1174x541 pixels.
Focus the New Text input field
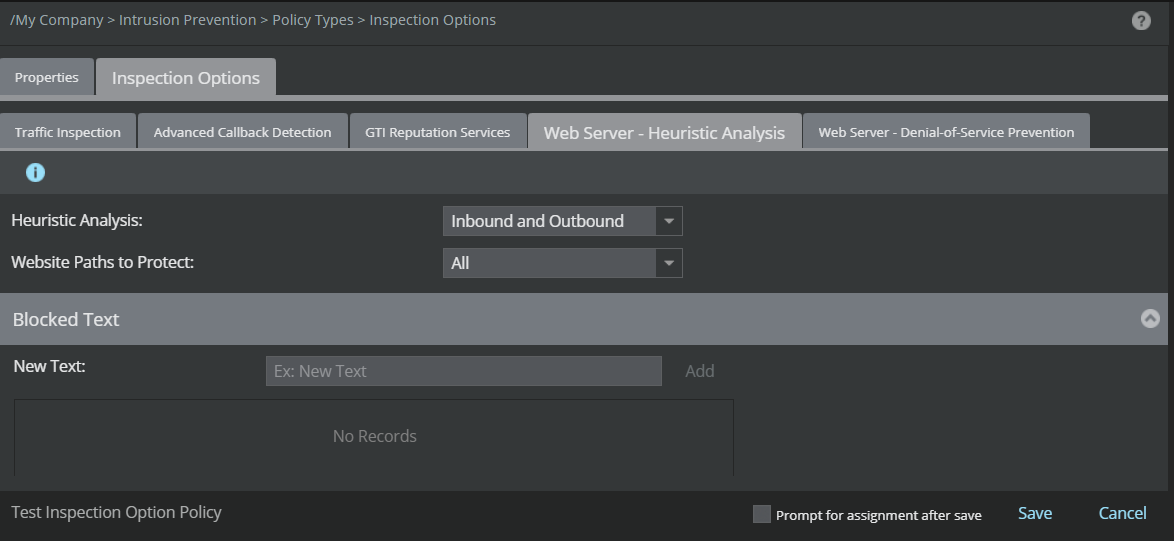coord(463,371)
